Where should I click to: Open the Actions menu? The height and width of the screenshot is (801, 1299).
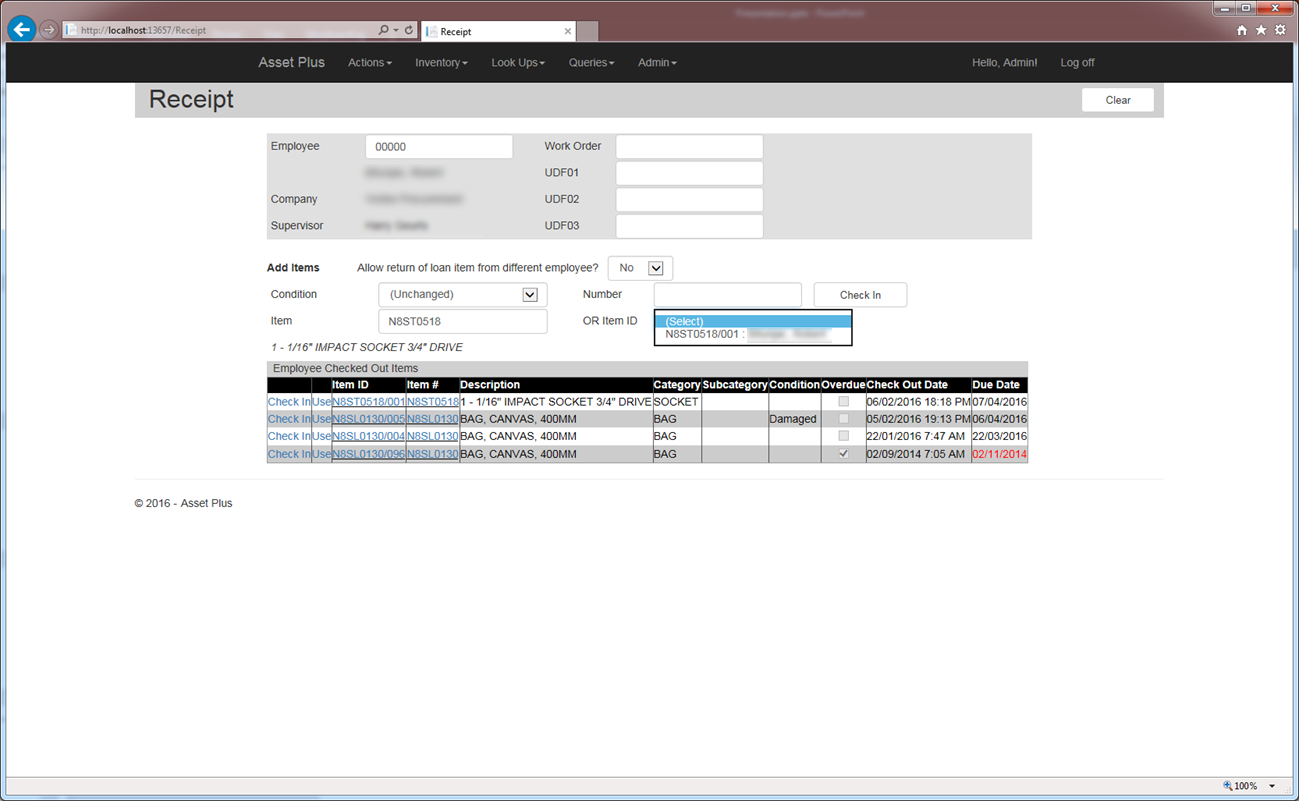[370, 63]
